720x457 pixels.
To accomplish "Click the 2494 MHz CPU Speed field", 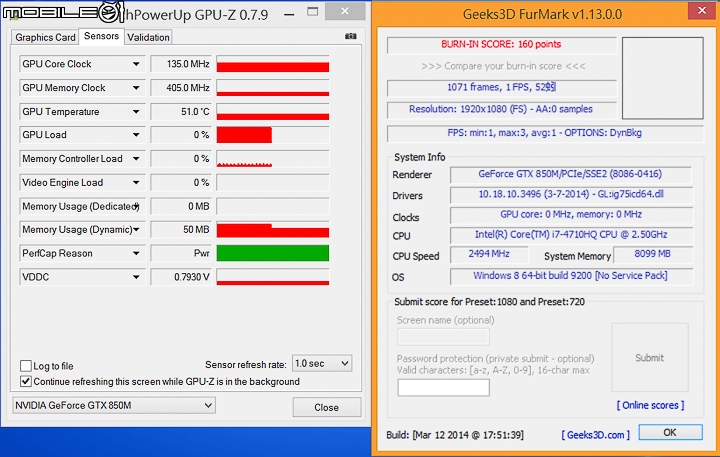I will [489, 254].
